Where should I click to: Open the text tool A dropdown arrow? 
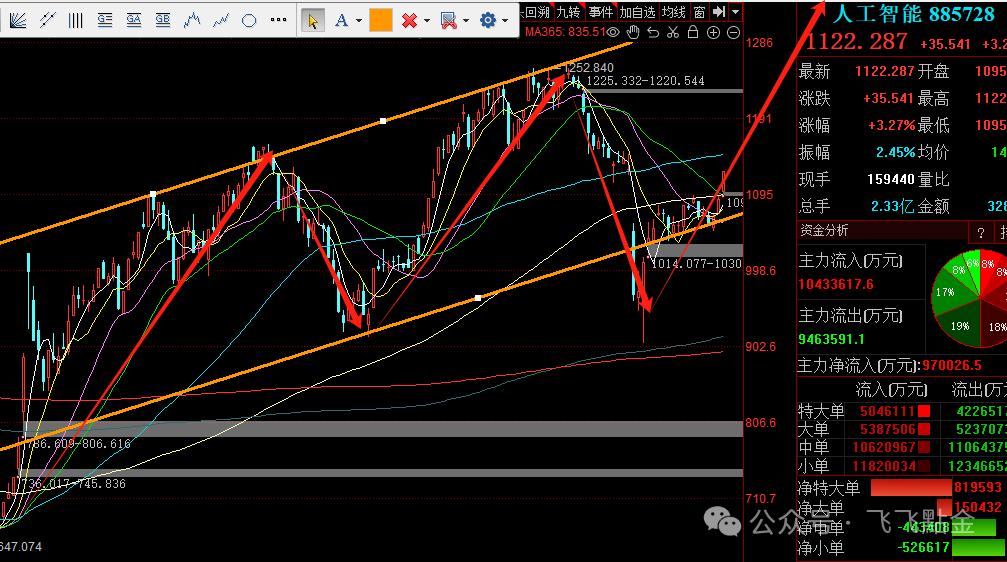tap(358, 20)
